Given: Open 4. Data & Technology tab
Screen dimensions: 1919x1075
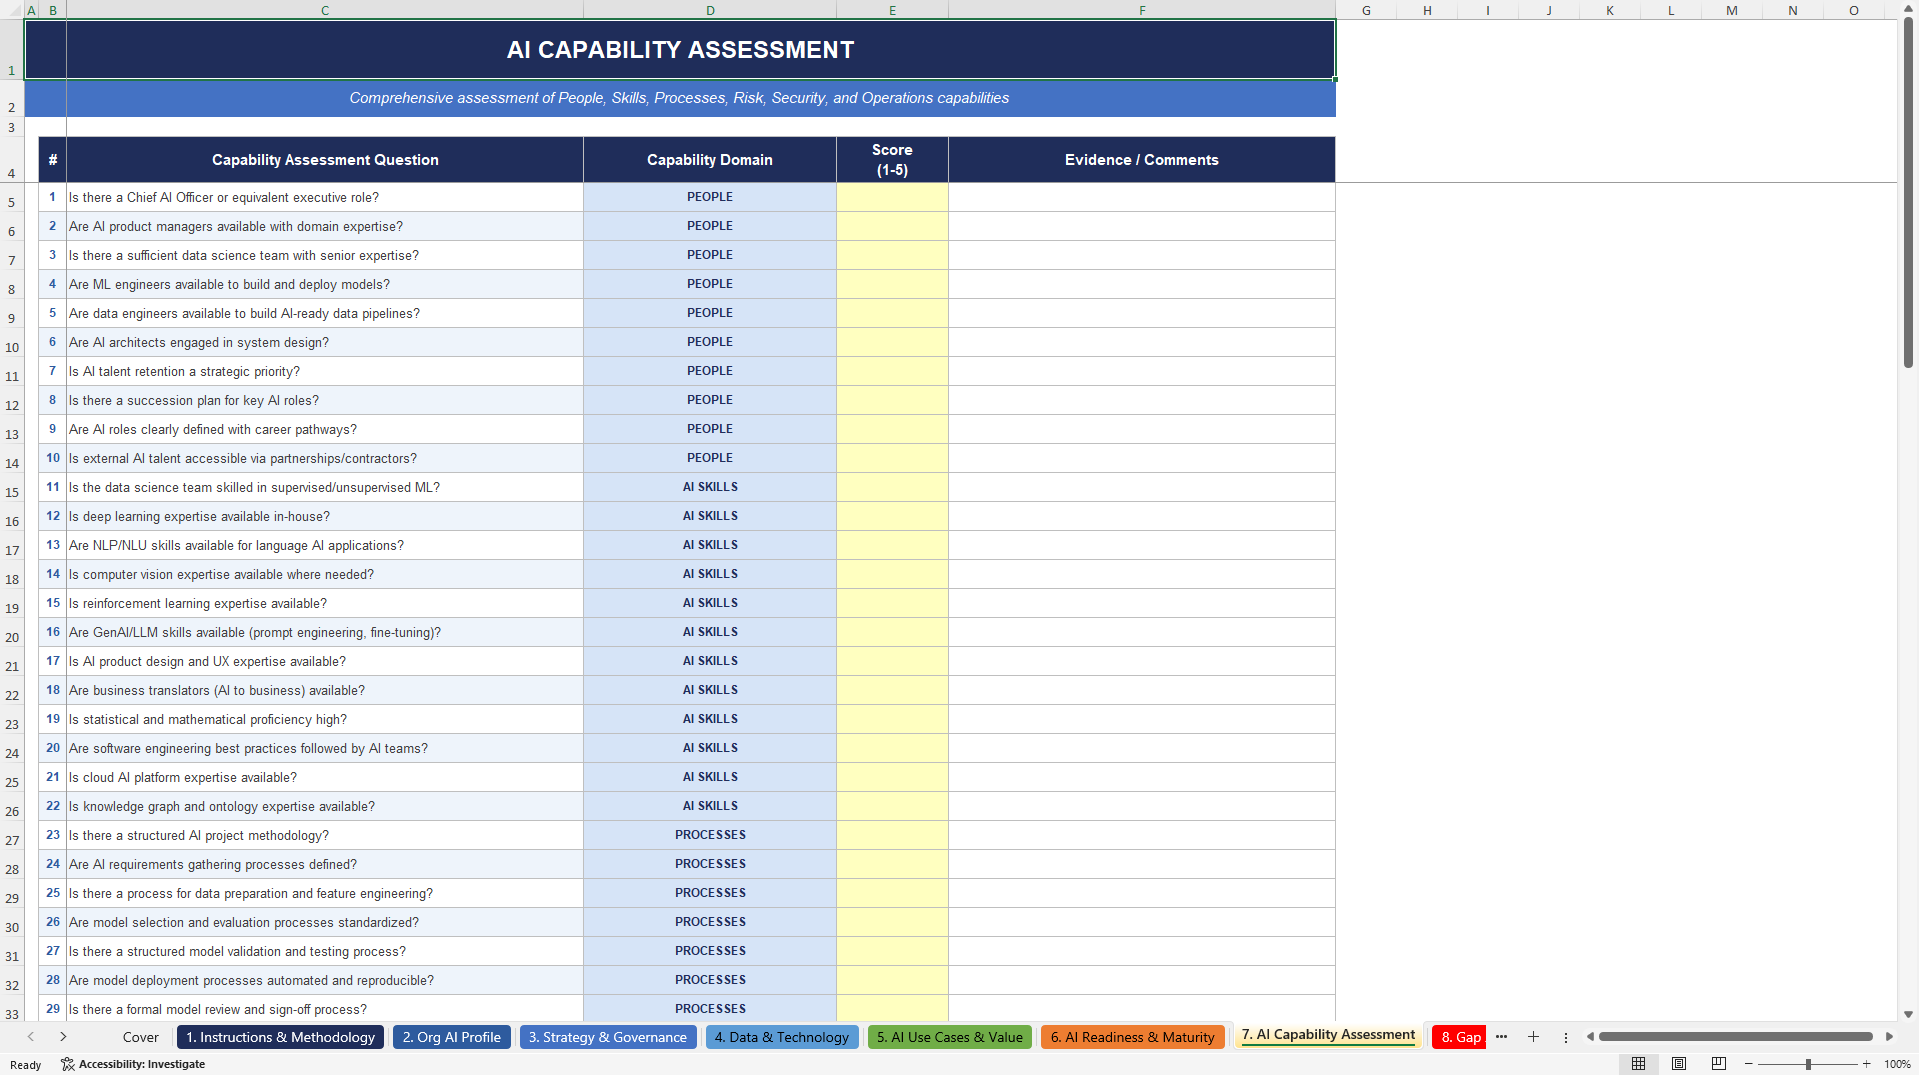Looking at the screenshot, I should tap(782, 1037).
